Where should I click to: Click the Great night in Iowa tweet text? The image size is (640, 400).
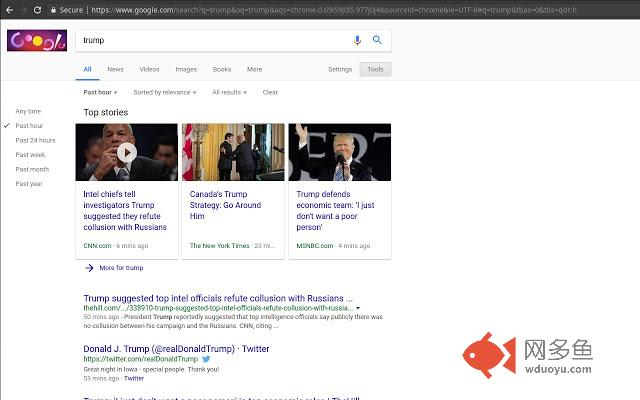coord(151,369)
